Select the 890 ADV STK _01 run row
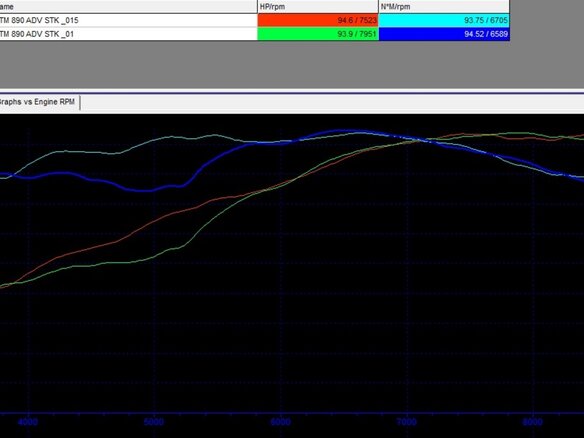Viewport: 584px width, 438px height. pos(255,34)
